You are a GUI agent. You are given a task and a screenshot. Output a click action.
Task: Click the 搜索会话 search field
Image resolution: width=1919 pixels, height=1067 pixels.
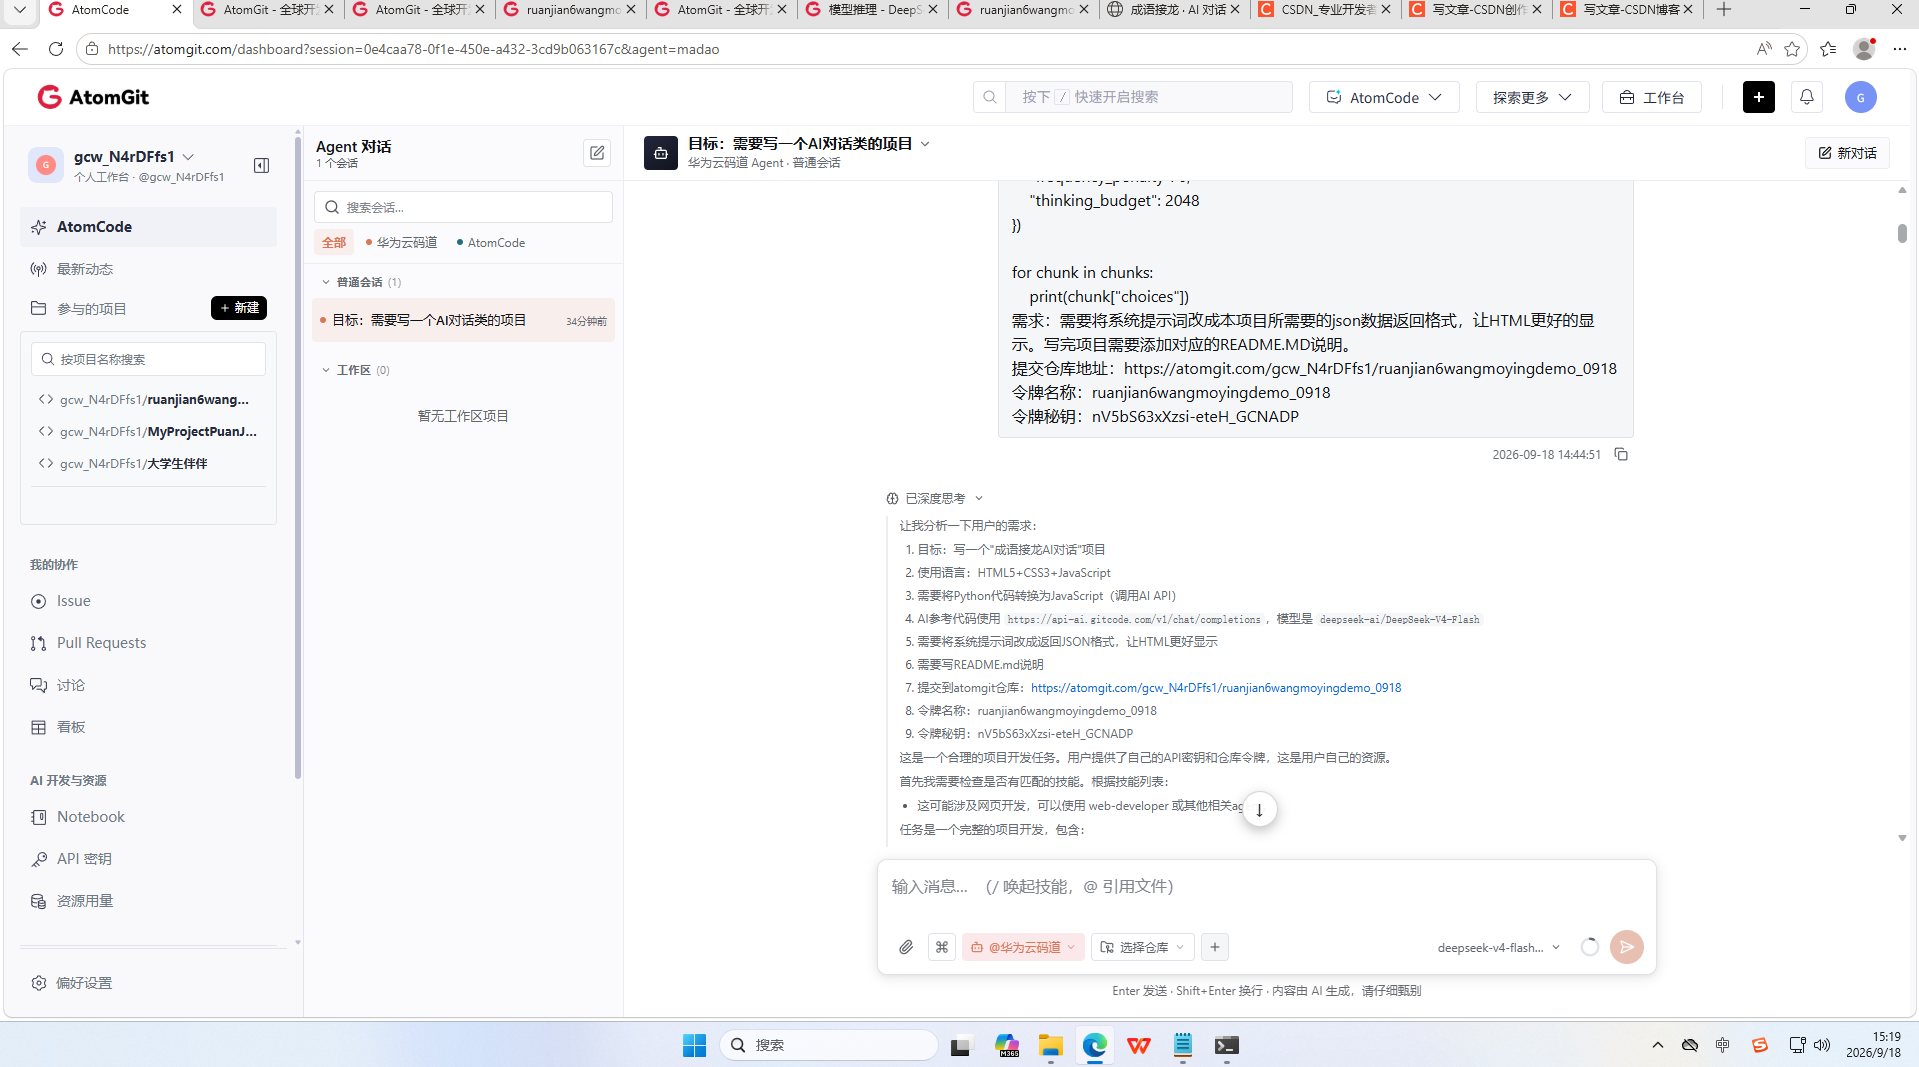[x=463, y=207]
